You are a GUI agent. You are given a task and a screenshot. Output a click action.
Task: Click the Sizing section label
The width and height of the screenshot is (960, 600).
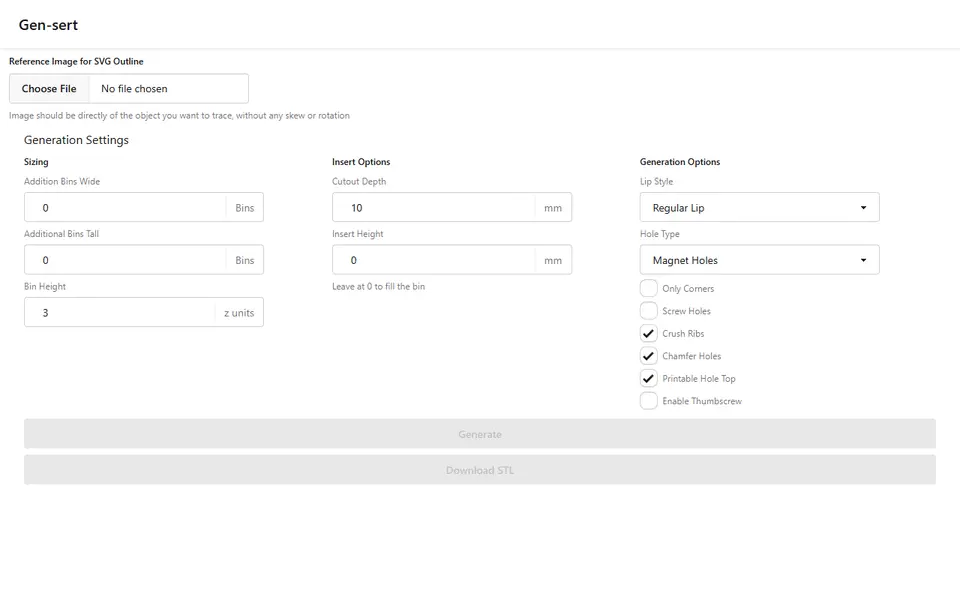pos(36,162)
